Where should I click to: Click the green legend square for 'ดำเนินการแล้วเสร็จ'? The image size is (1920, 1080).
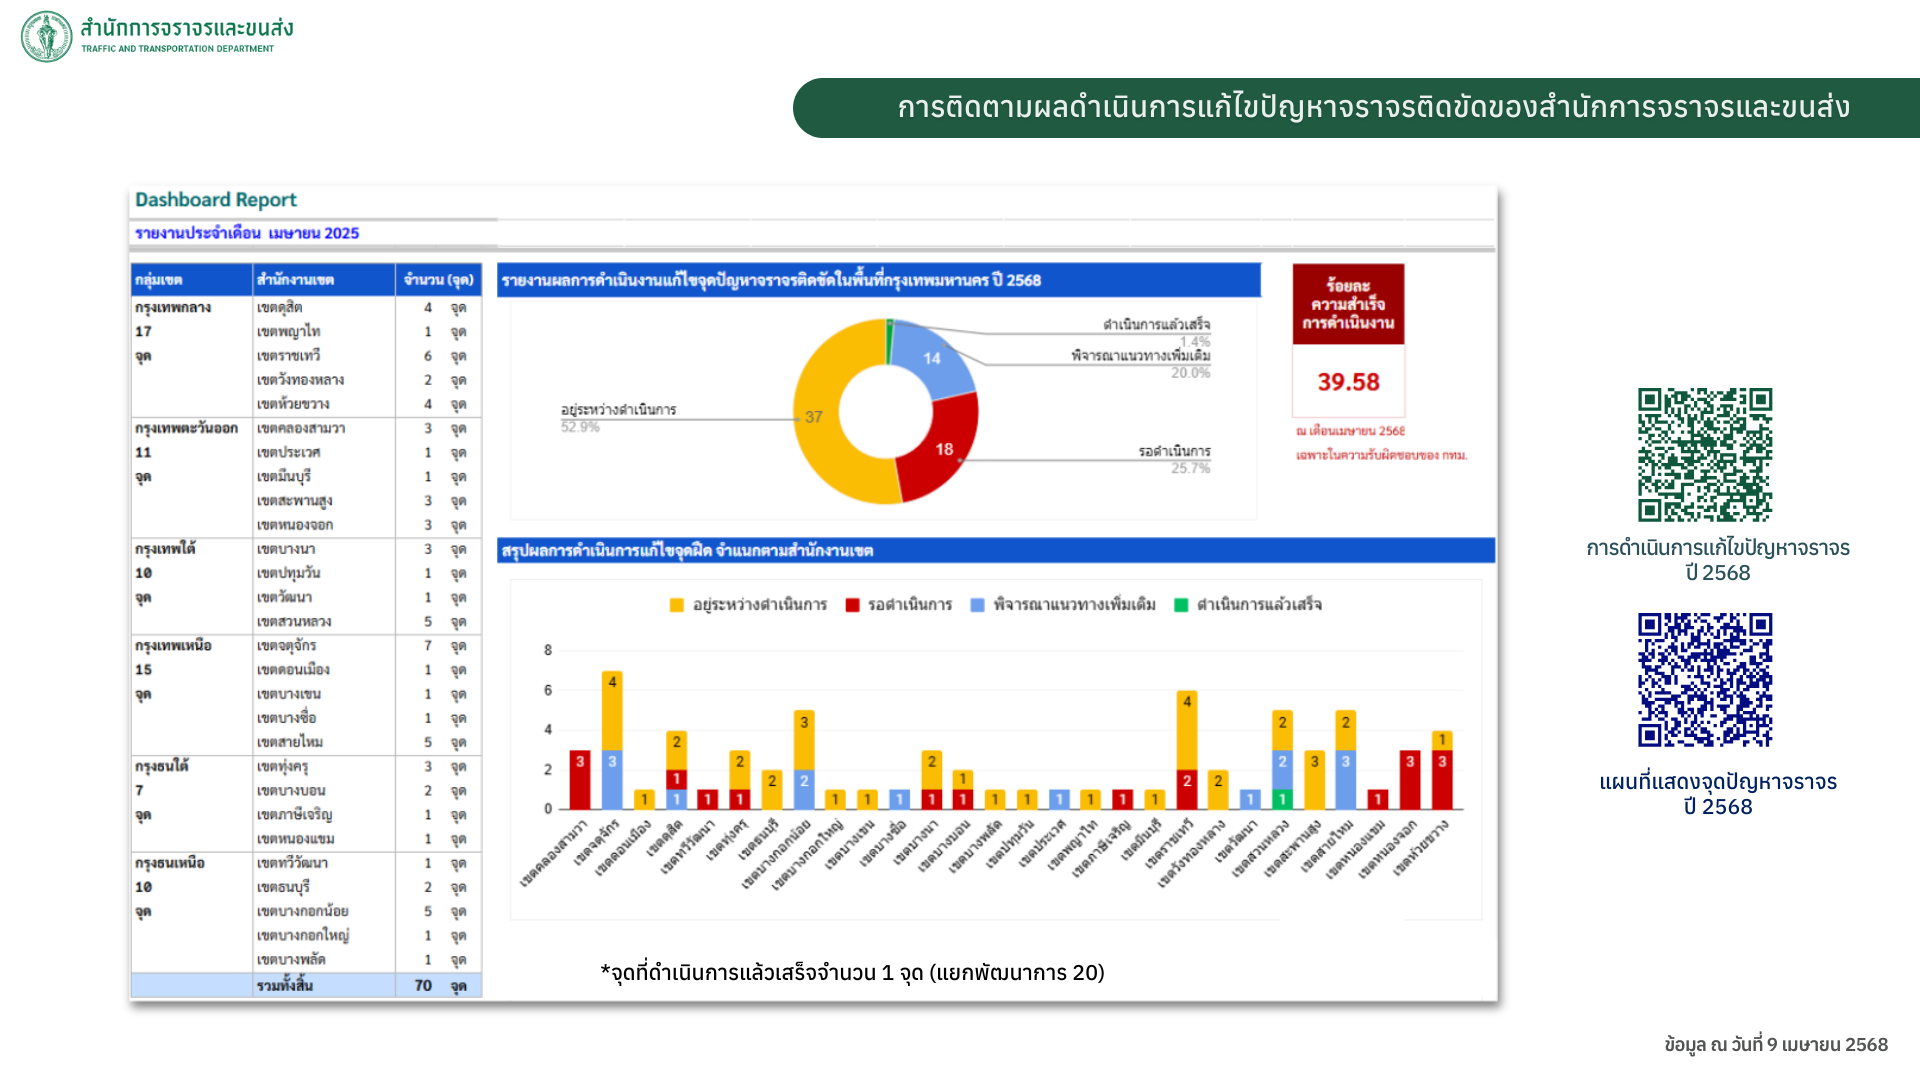1181,605
